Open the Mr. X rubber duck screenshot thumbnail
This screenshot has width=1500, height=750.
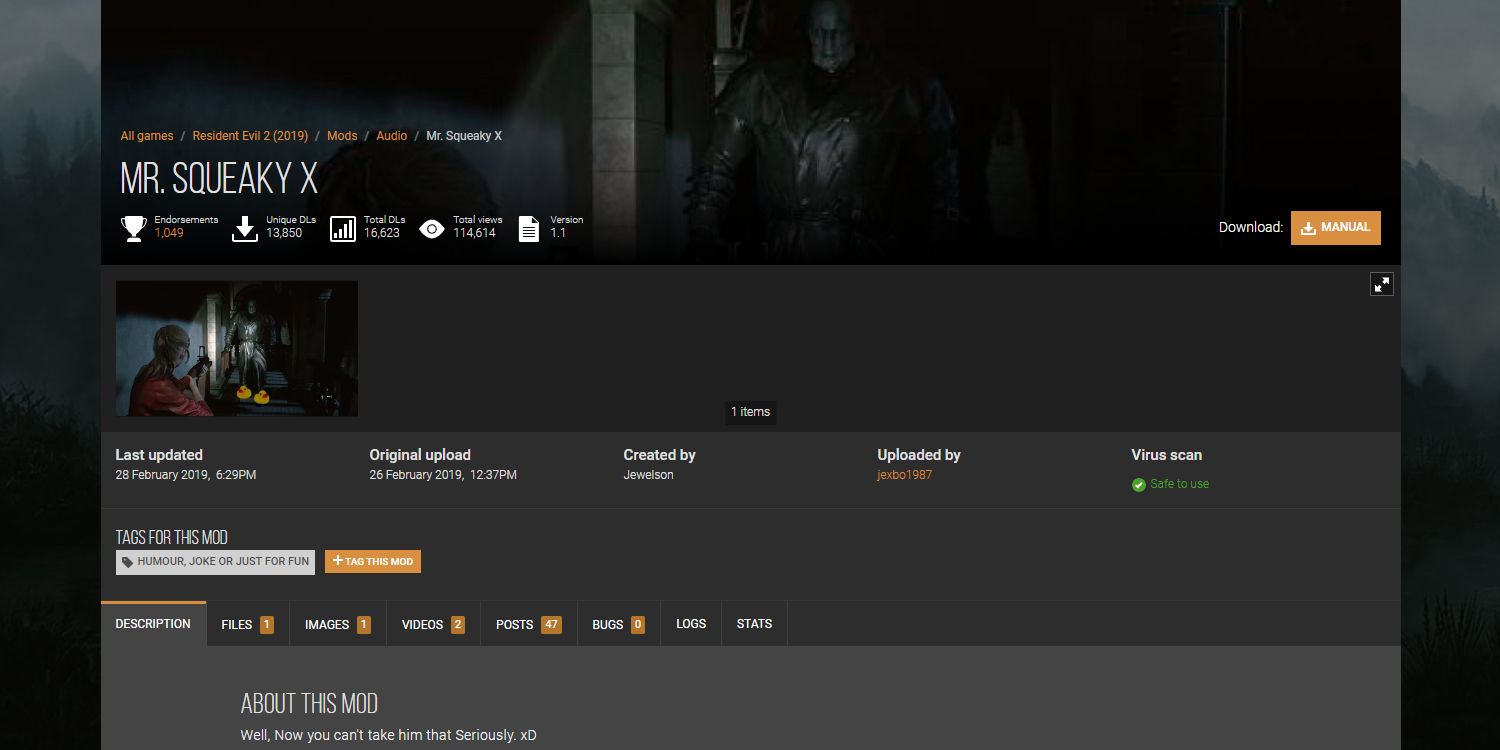237,348
